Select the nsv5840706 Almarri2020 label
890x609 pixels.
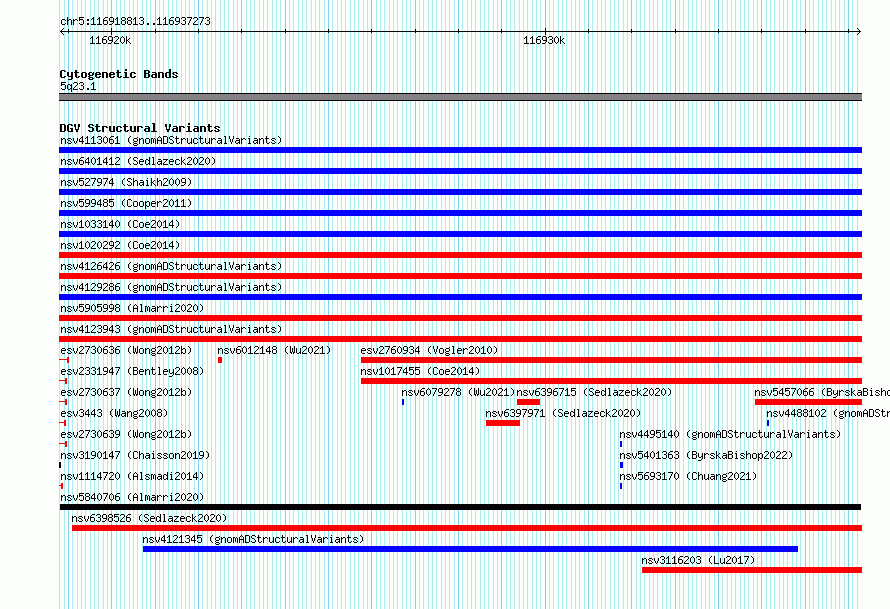(132, 497)
